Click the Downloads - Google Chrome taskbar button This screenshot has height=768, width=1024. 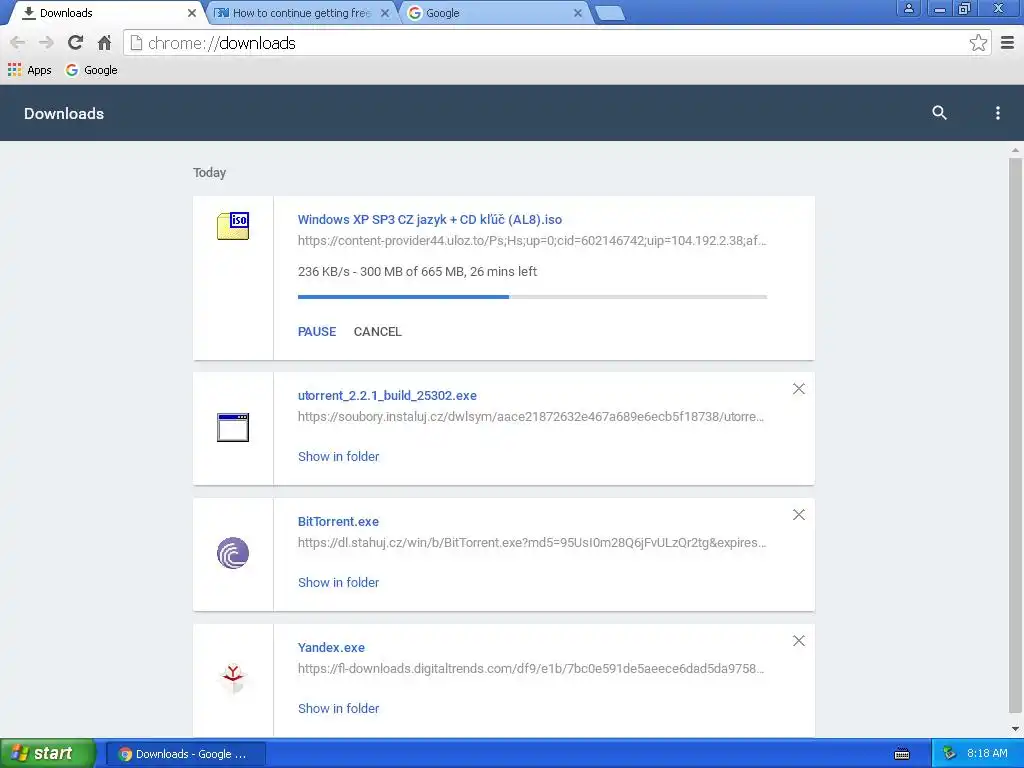pos(187,754)
